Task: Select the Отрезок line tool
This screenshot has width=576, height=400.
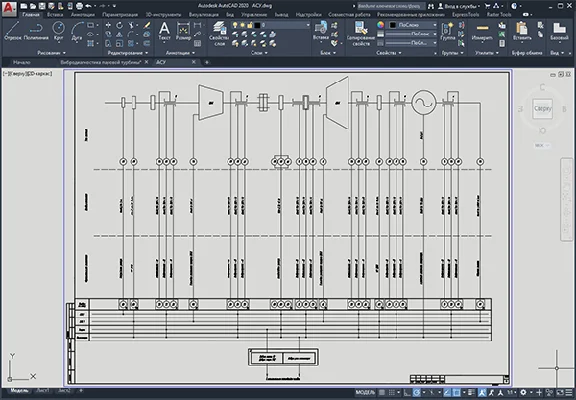Action: click(12, 31)
